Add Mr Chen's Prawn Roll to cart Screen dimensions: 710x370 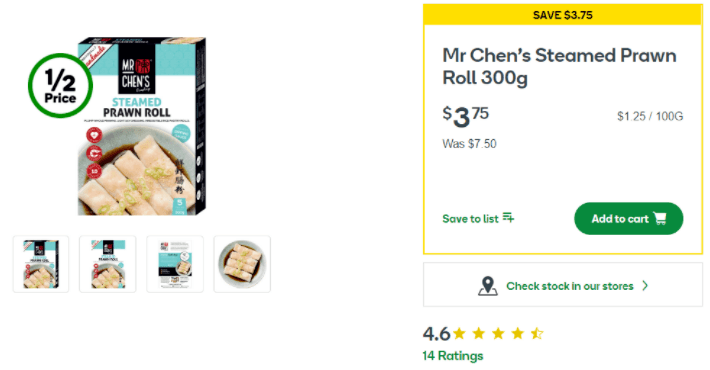tap(628, 219)
